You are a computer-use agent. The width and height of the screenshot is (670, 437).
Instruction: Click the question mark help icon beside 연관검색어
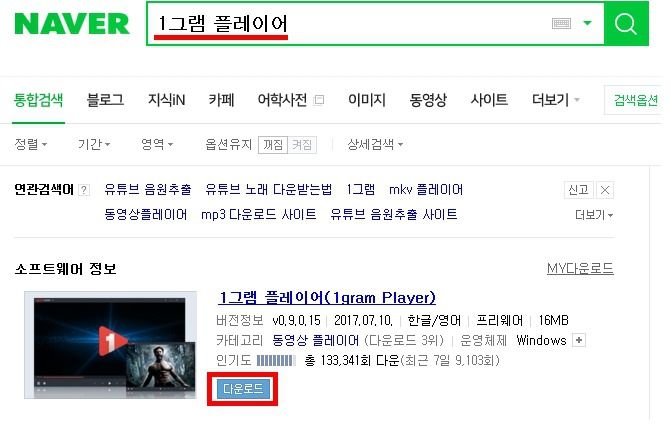pos(84,190)
